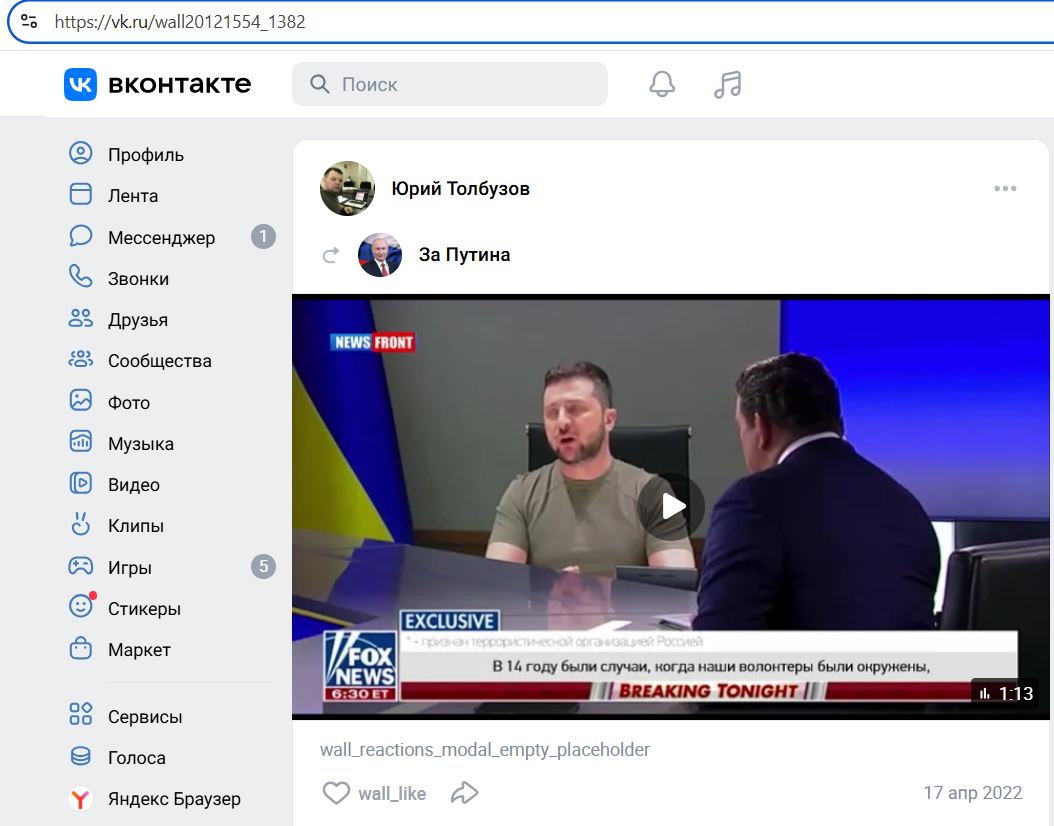
Task: Open Лента news feed
Action: click(133, 196)
